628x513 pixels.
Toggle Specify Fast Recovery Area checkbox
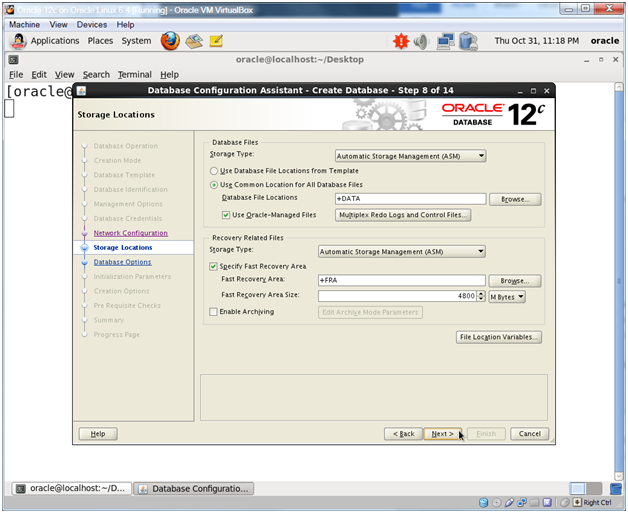point(213,266)
